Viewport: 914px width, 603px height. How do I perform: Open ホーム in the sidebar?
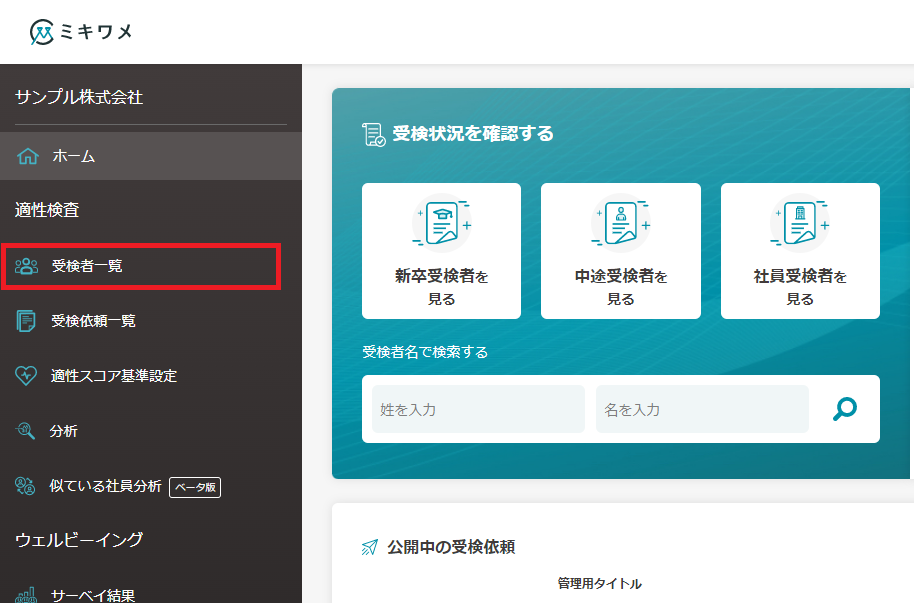tap(74, 156)
